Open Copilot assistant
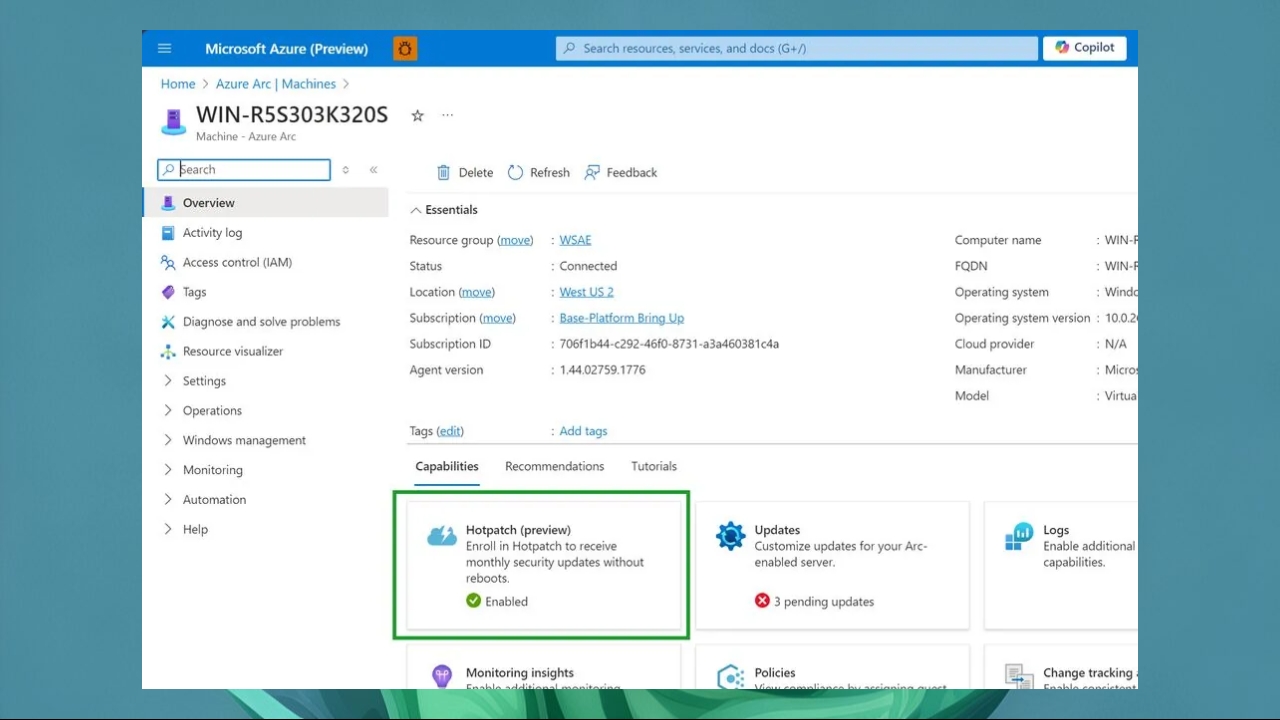The width and height of the screenshot is (1280, 720). pyautogui.click(x=1085, y=48)
